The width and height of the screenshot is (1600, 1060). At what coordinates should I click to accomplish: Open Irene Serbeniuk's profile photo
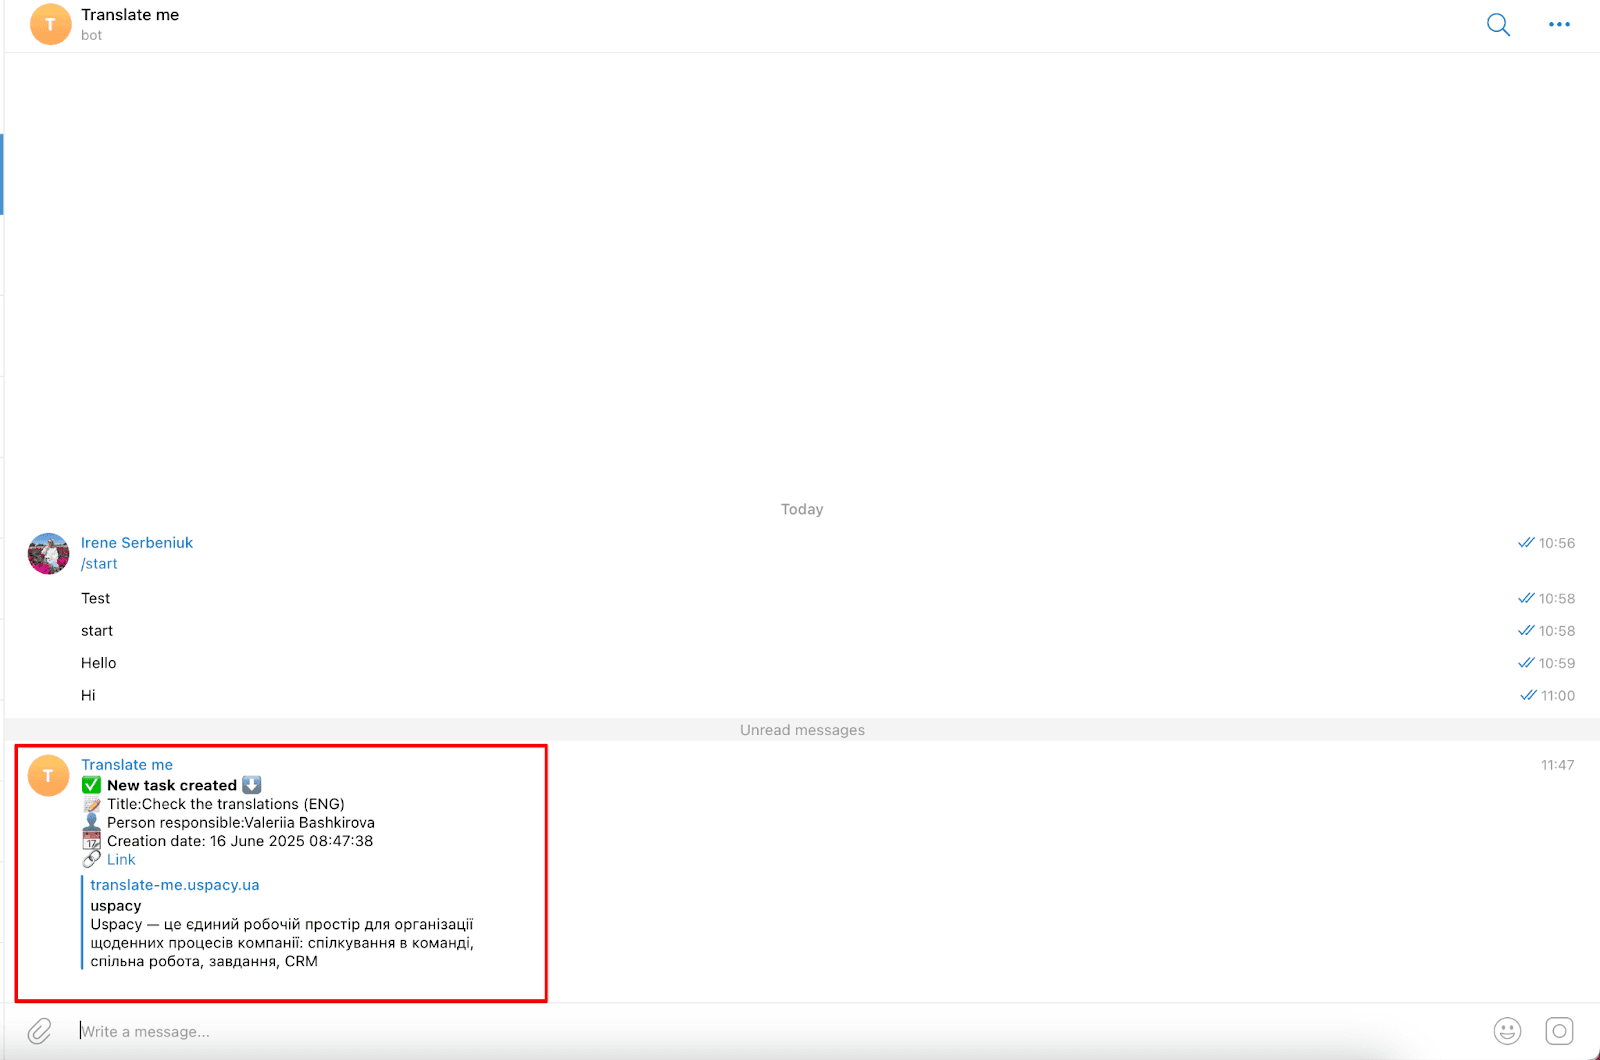[x=48, y=554]
